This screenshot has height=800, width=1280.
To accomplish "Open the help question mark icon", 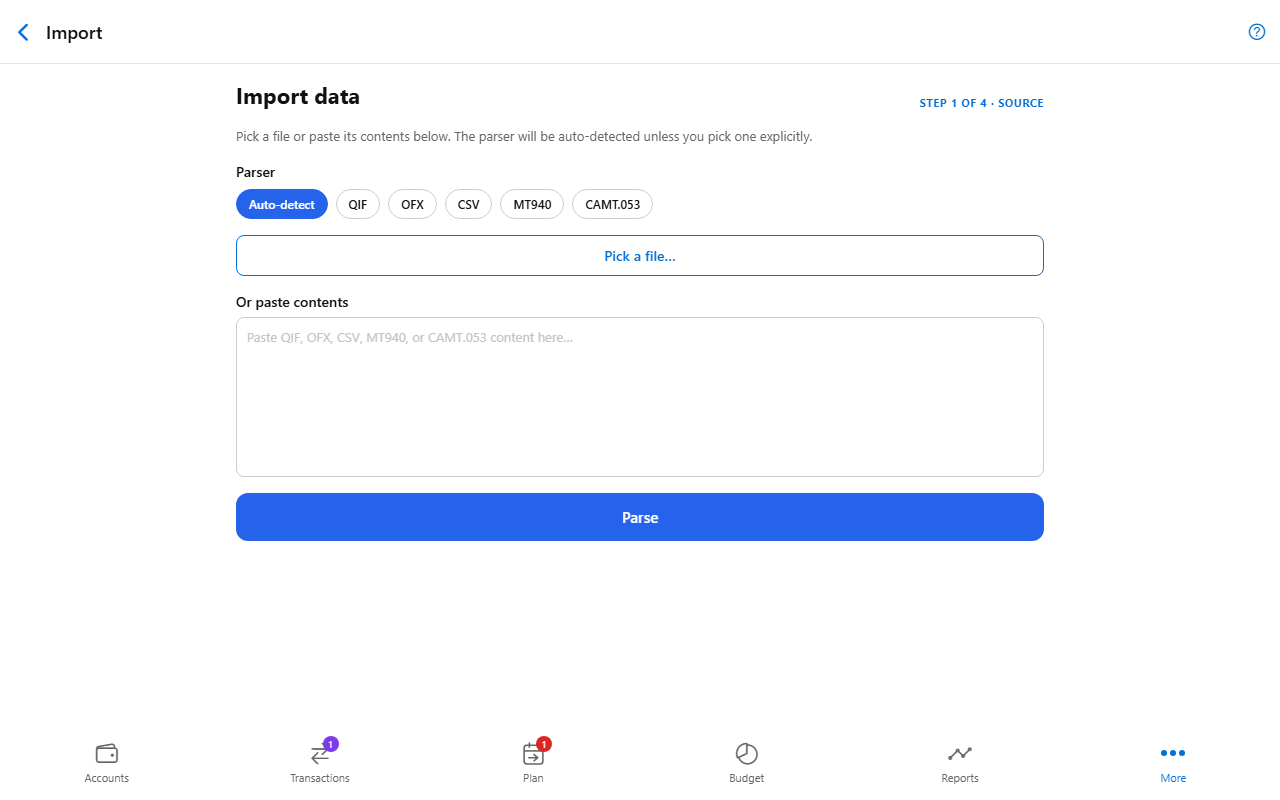I will click(1257, 32).
